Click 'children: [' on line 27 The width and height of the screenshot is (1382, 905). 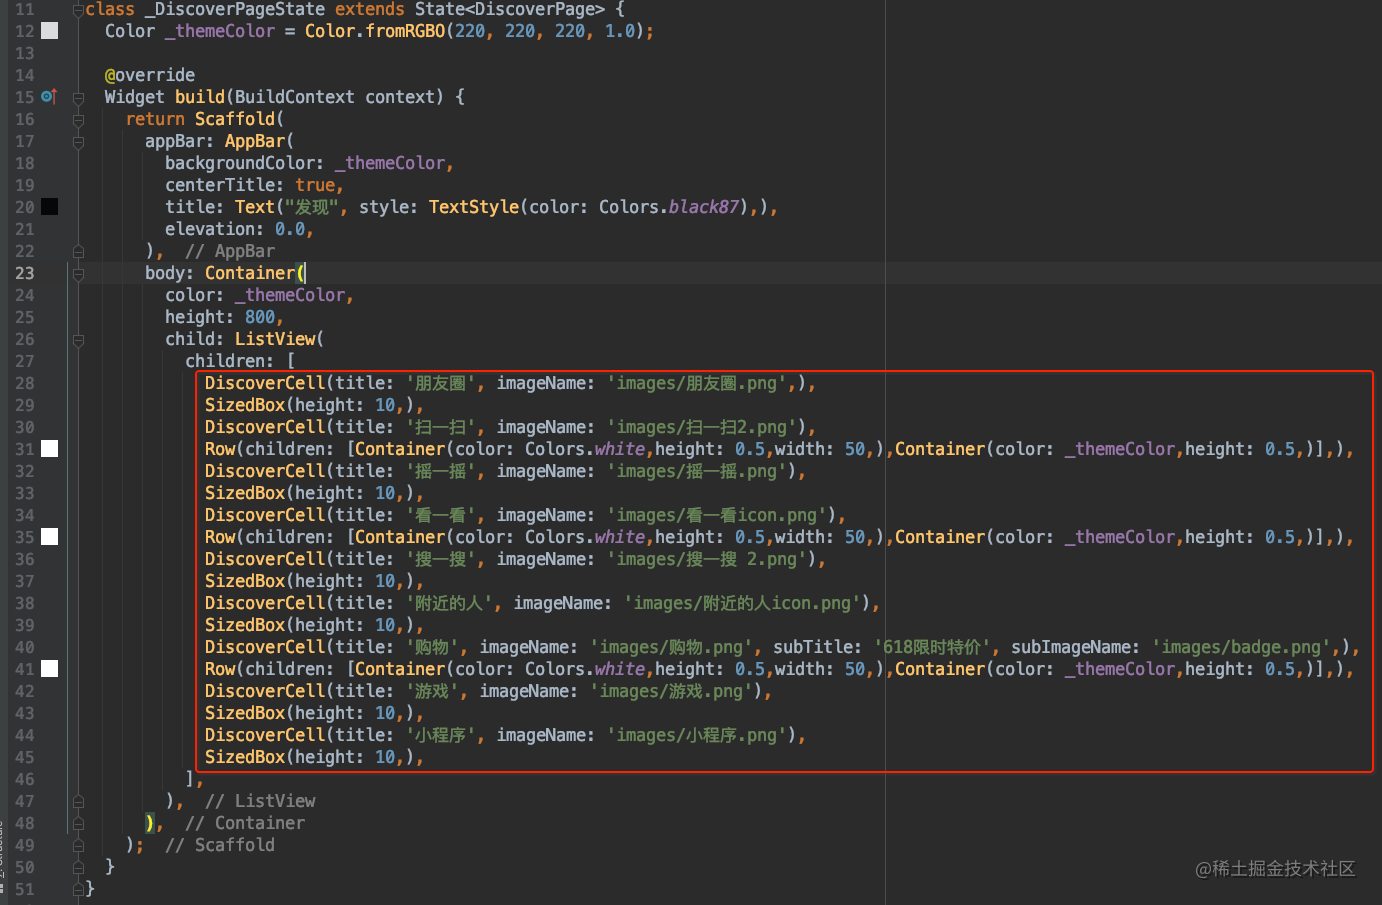(240, 361)
